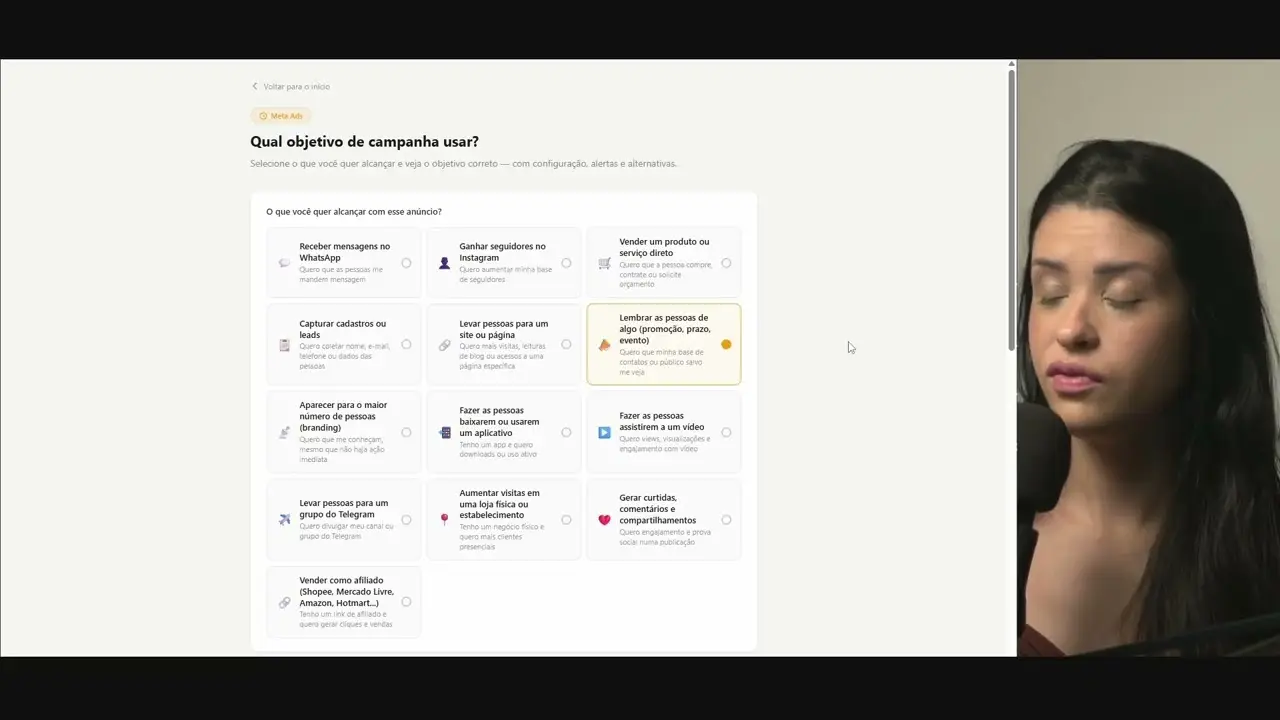The height and width of the screenshot is (720, 1280).
Task: Go back via 'Voltar para o início' link
Action: coord(290,86)
